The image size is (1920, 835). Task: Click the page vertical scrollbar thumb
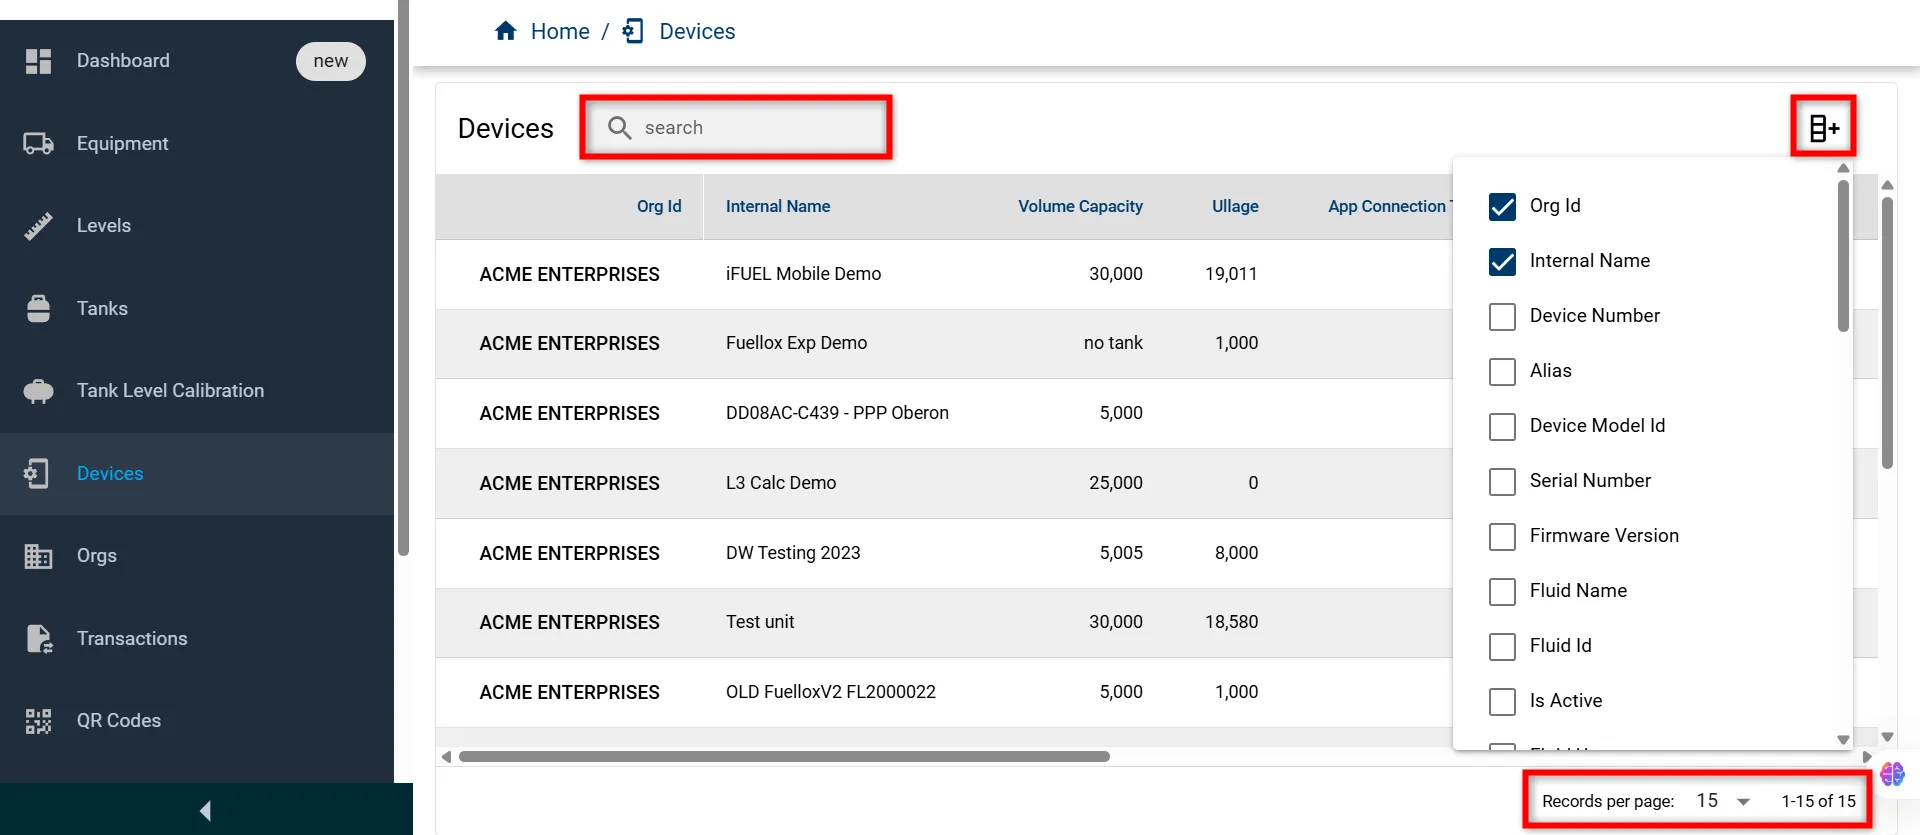tap(1887, 333)
